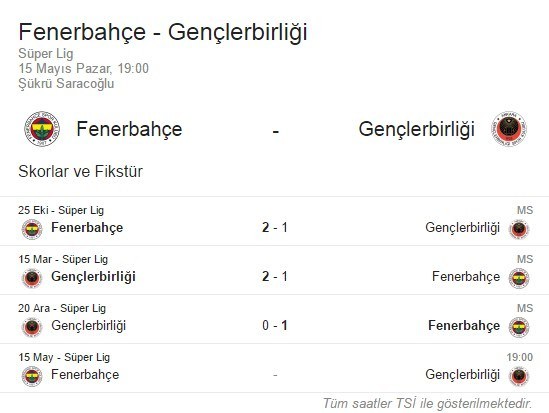The width and height of the screenshot is (549, 413).
Task: Click Fenerbahçe crest in 20 Ara match
Action: click(x=519, y=327)
